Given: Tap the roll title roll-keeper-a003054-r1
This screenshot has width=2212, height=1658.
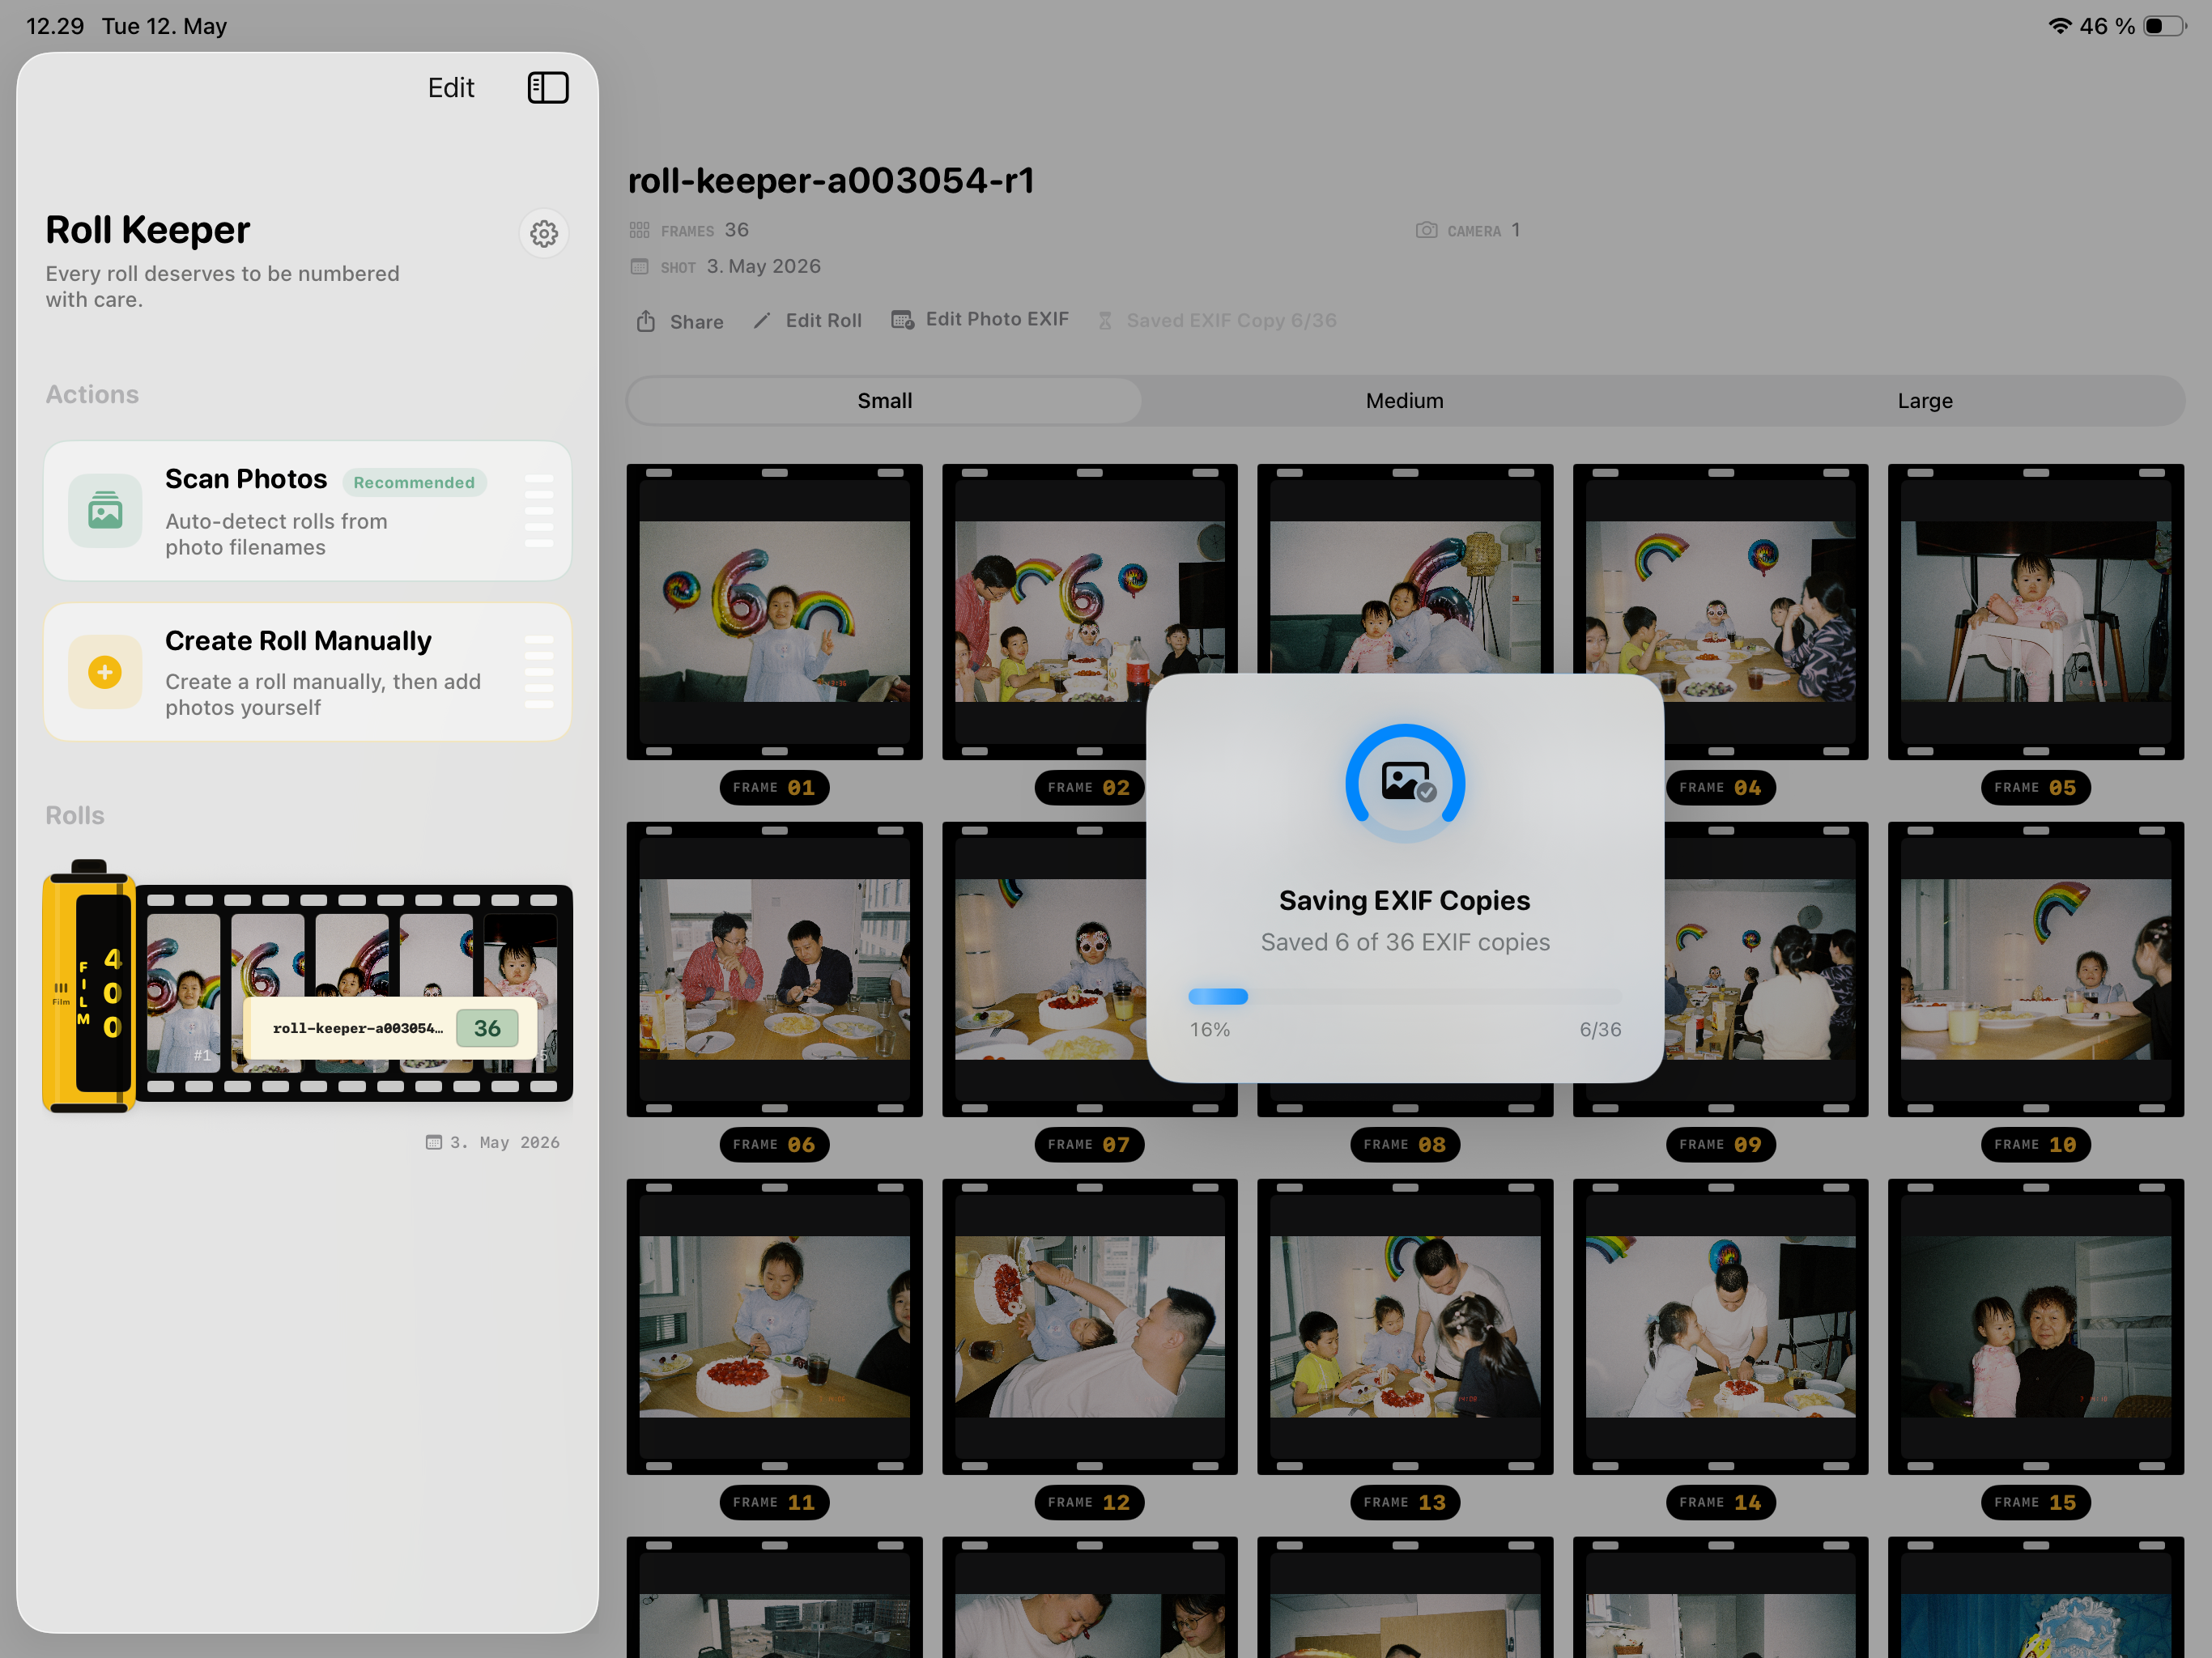Looking at the screenshot, I should [831, 181].
